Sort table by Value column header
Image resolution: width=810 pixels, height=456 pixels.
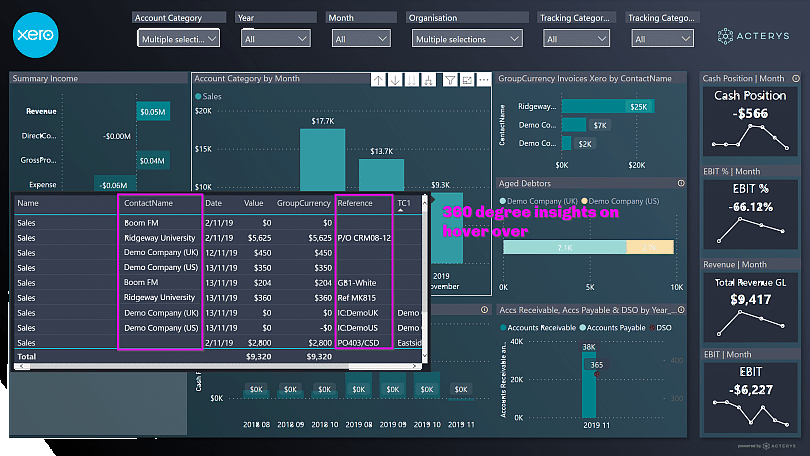point(254,203)
